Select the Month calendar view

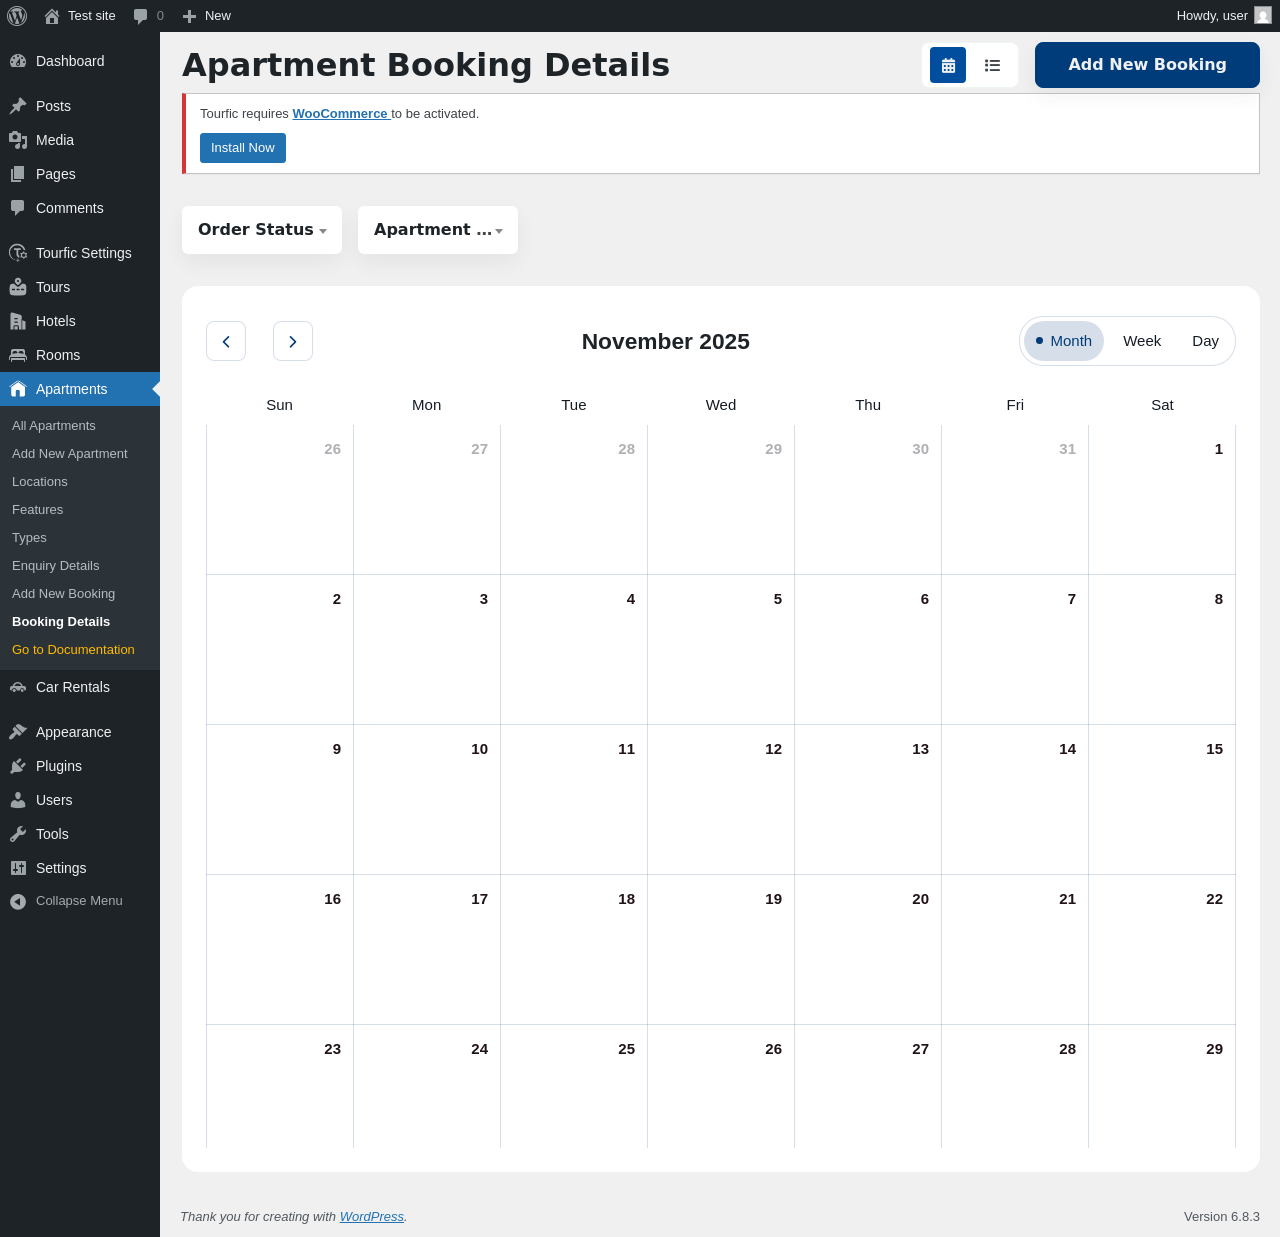(x=1064, y=341)
